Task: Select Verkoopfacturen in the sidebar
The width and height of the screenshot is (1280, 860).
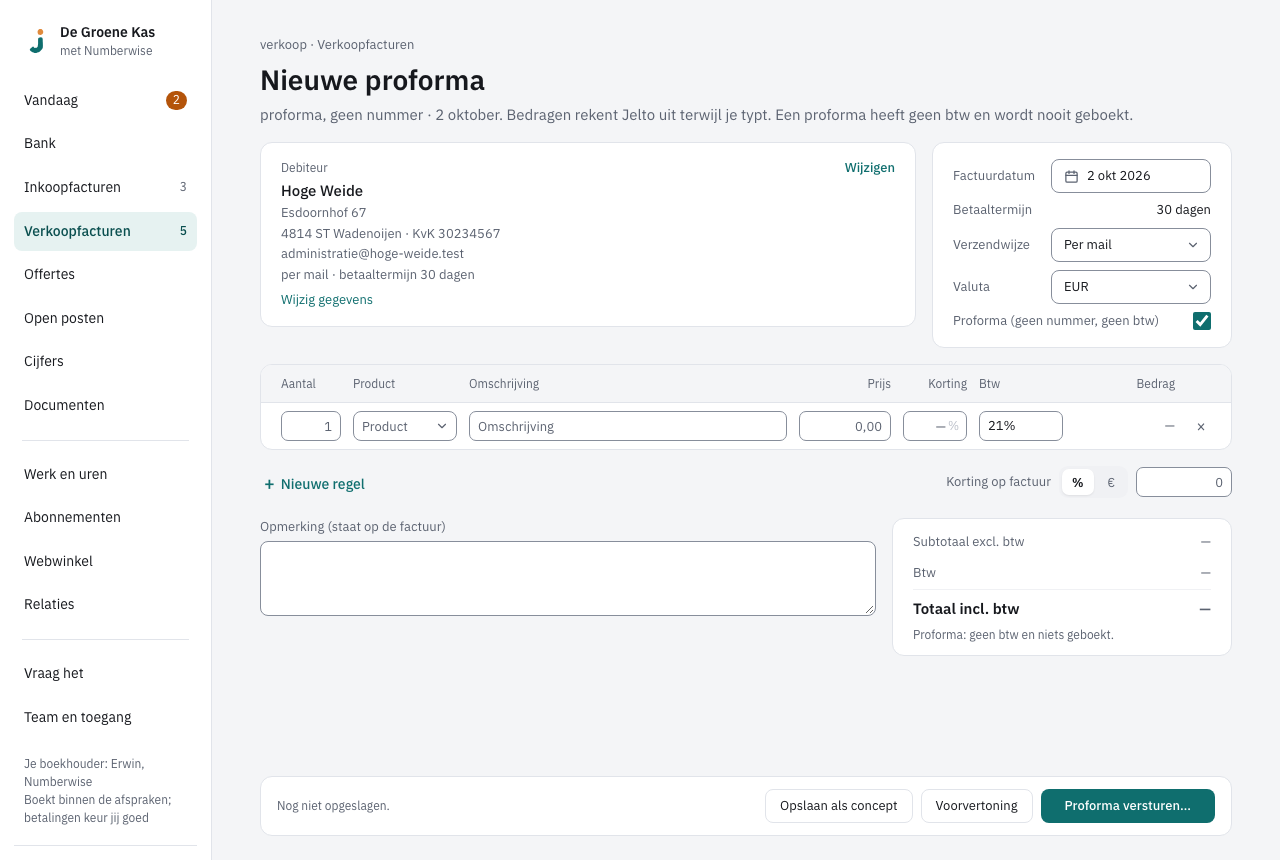Action: point(105,231)
